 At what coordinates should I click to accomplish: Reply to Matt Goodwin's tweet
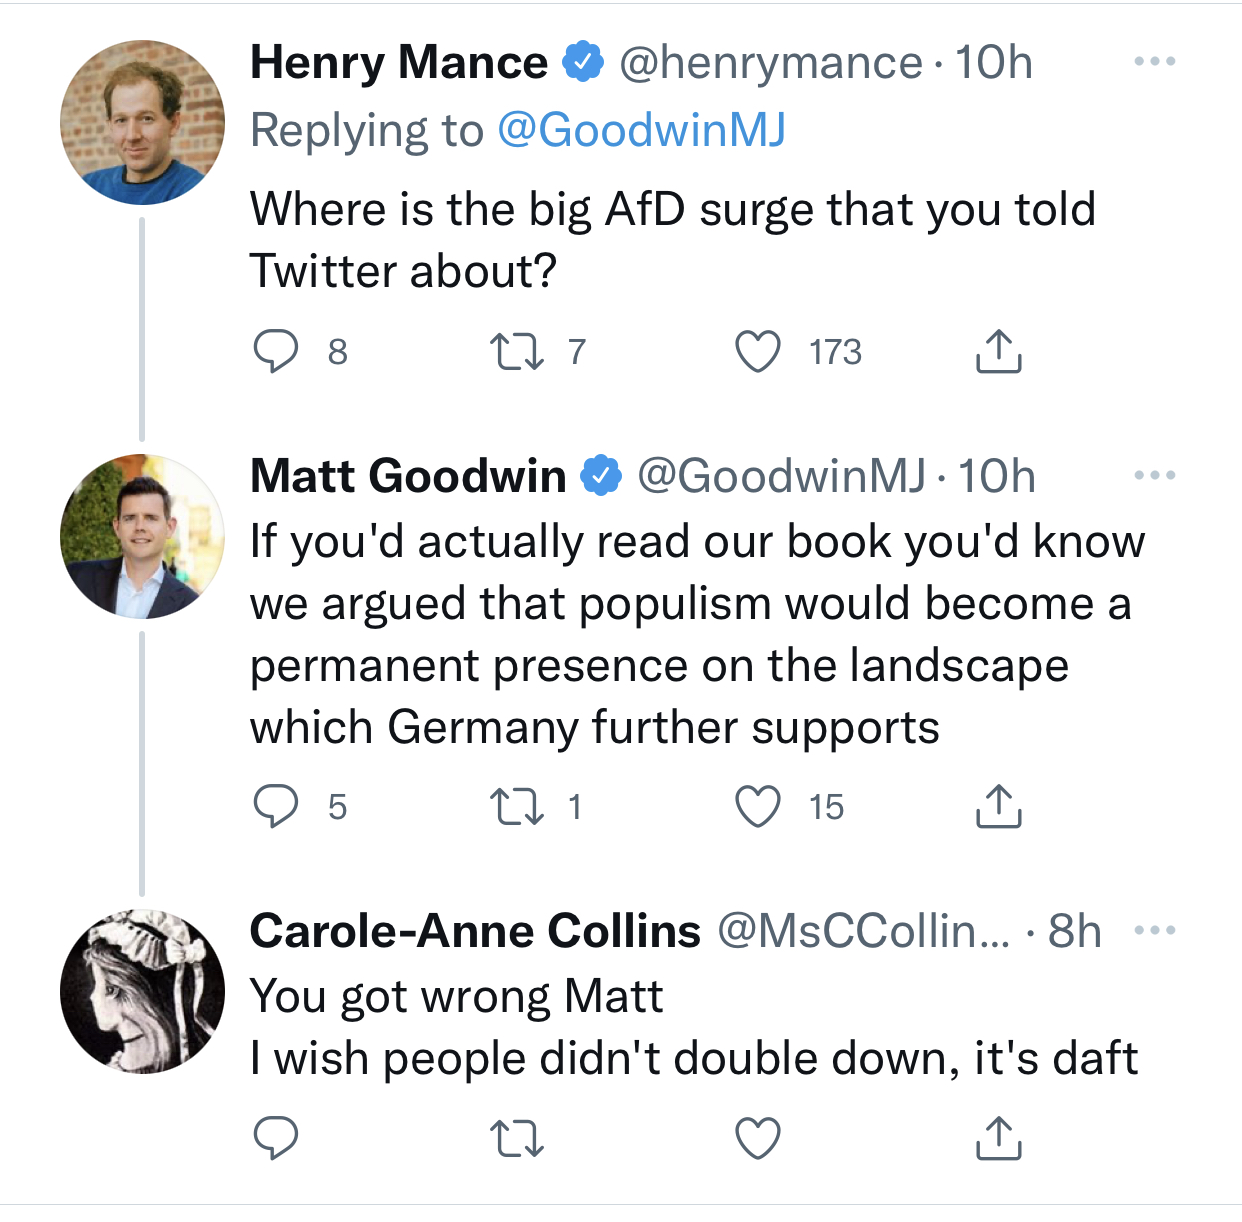pos(275,807)
